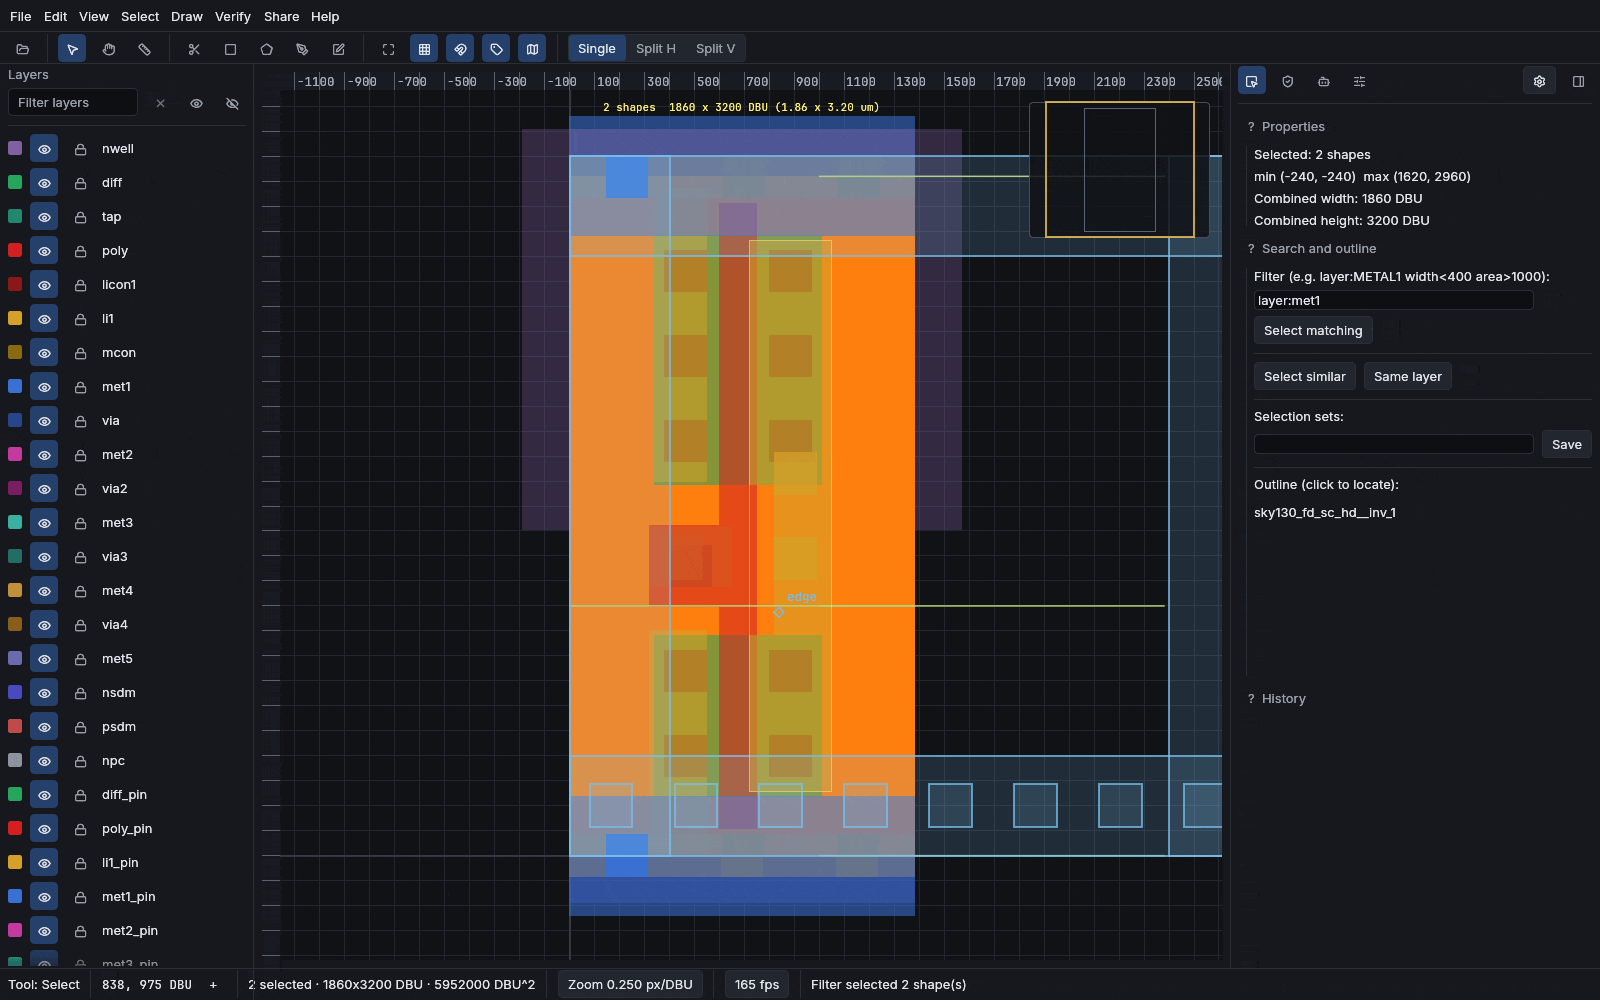
Task: Hide all layers with crossed-eye icon
Action: [x=233, y=103]
